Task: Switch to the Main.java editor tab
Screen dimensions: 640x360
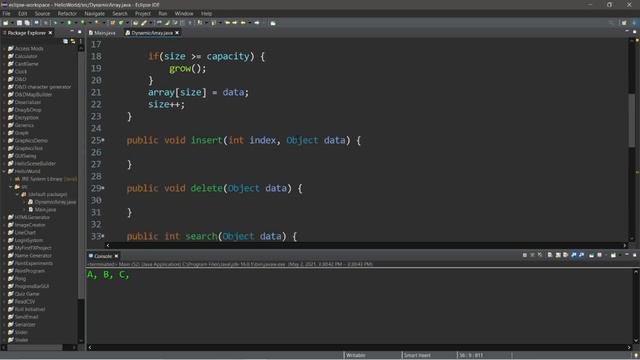Action: (x=102, y=33)
